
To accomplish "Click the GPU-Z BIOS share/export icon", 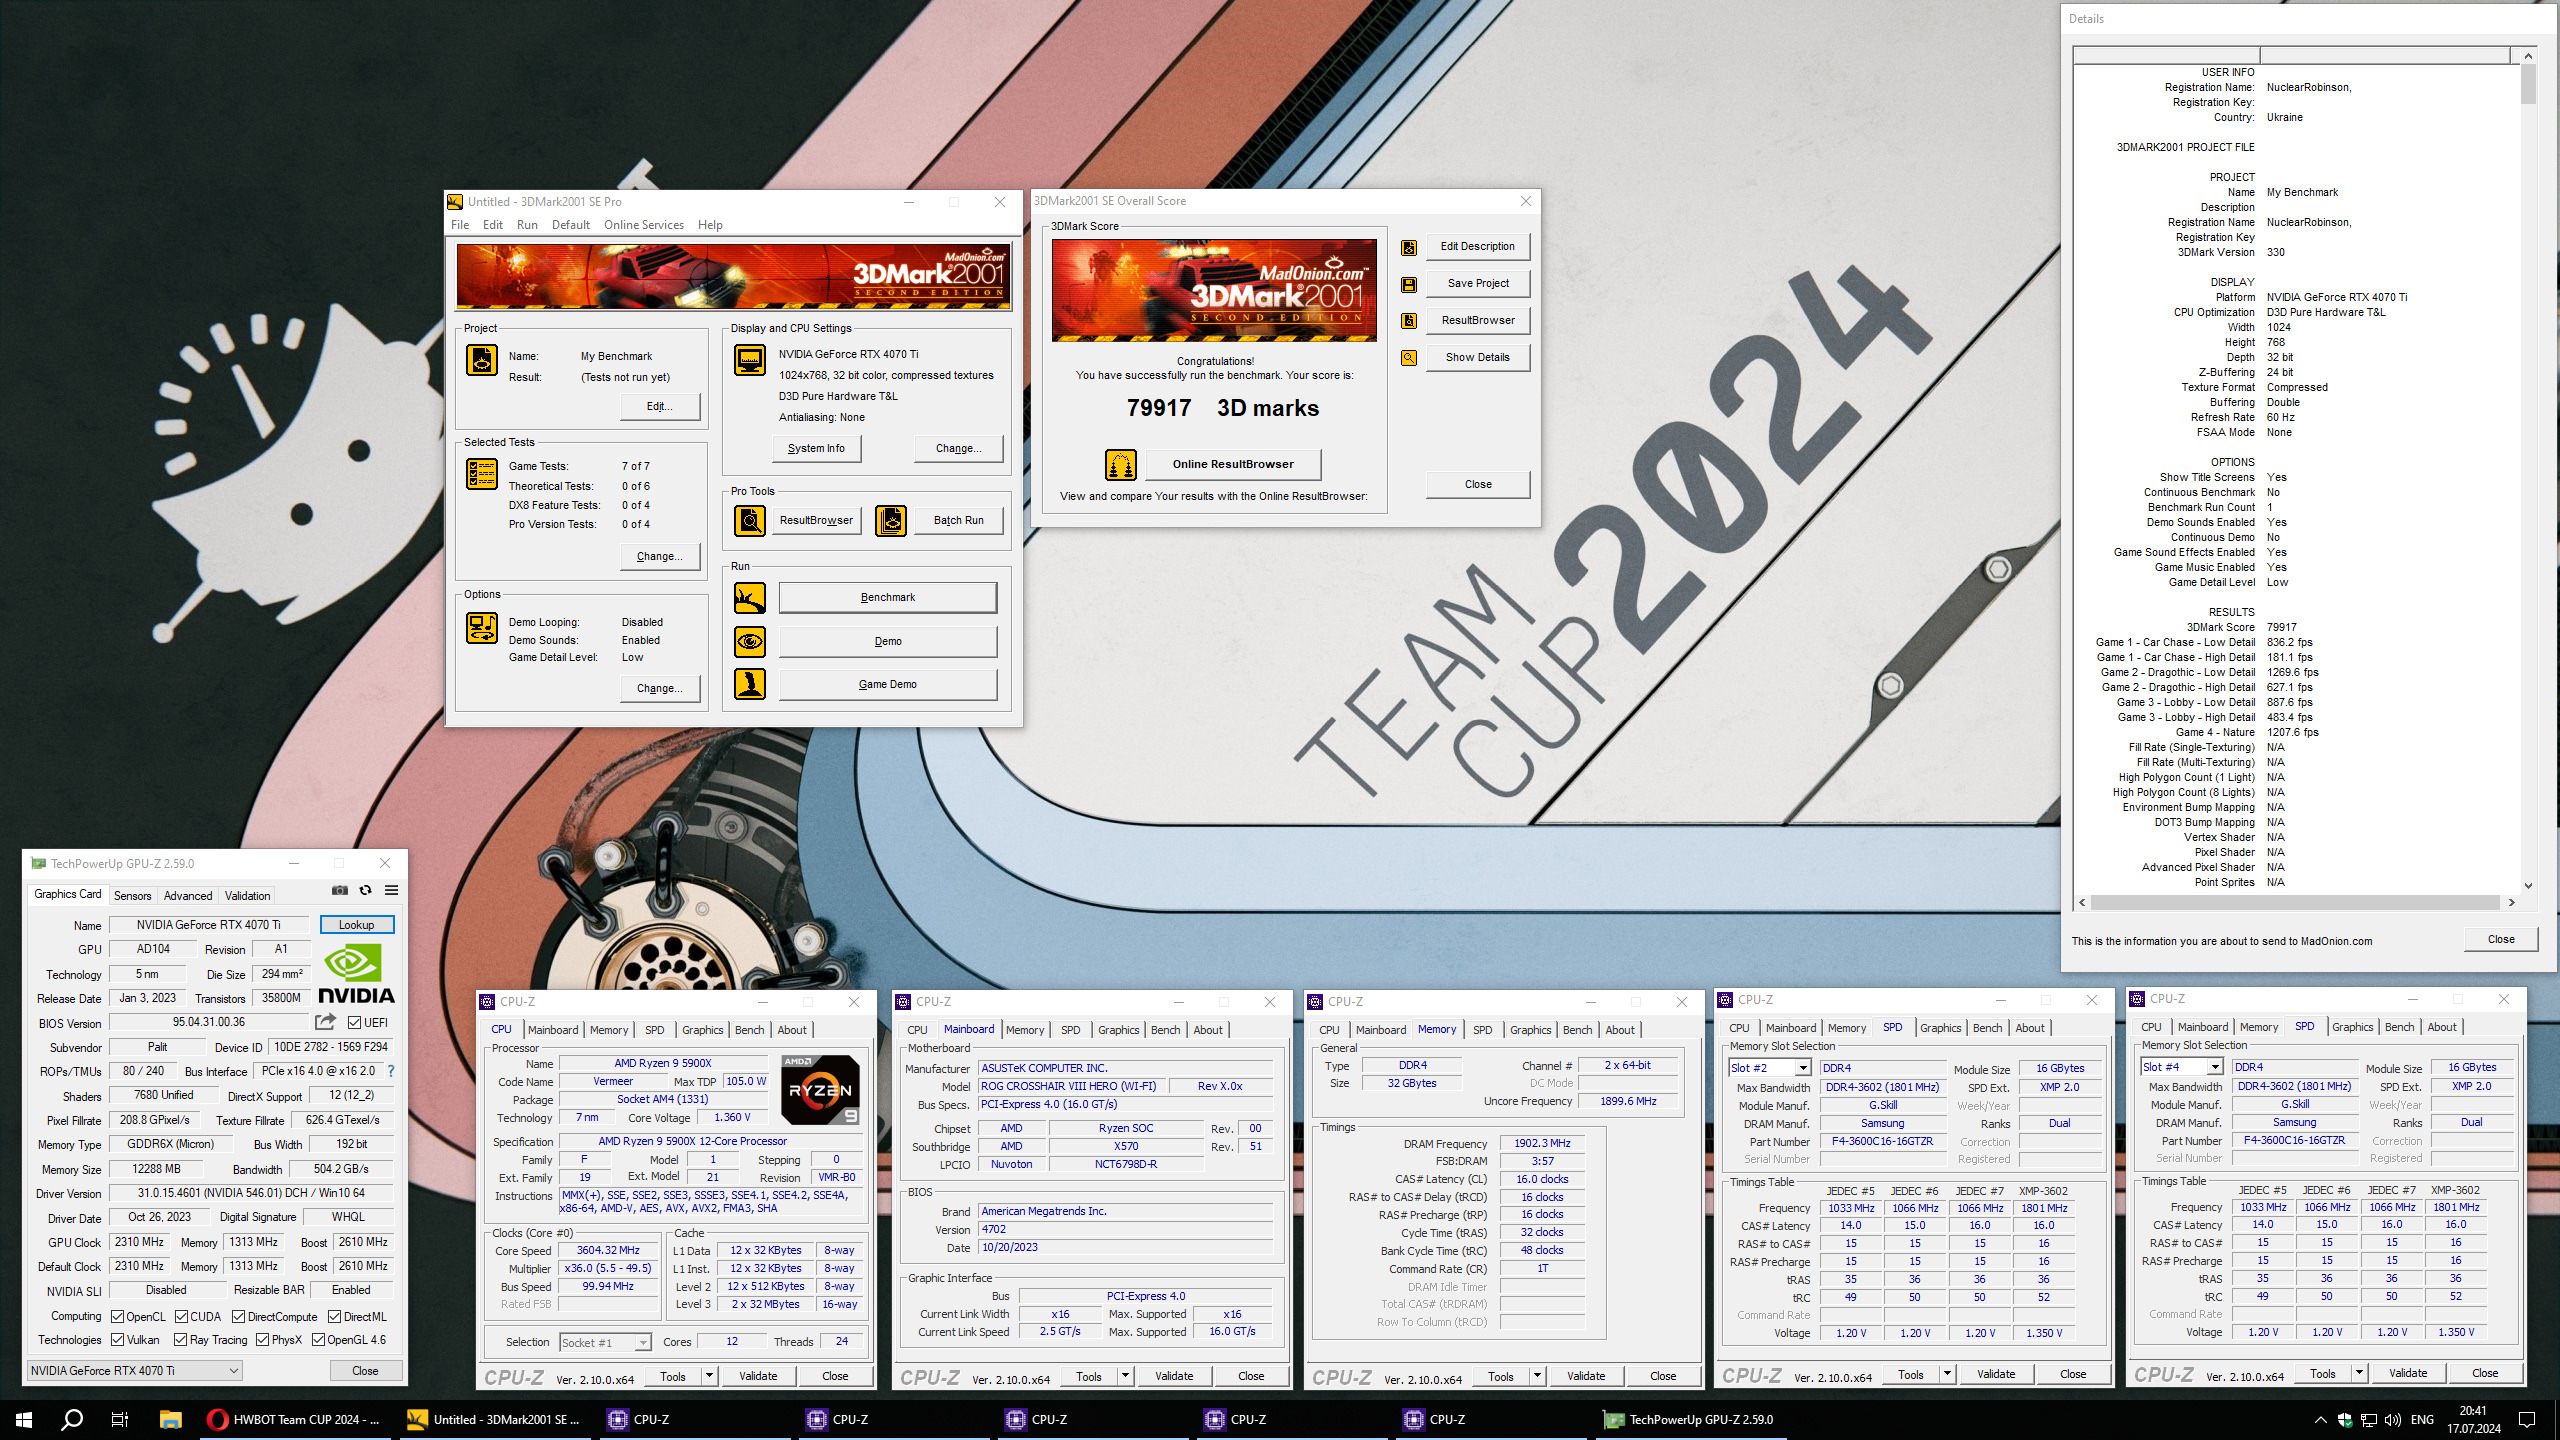I will point(325,1022).
